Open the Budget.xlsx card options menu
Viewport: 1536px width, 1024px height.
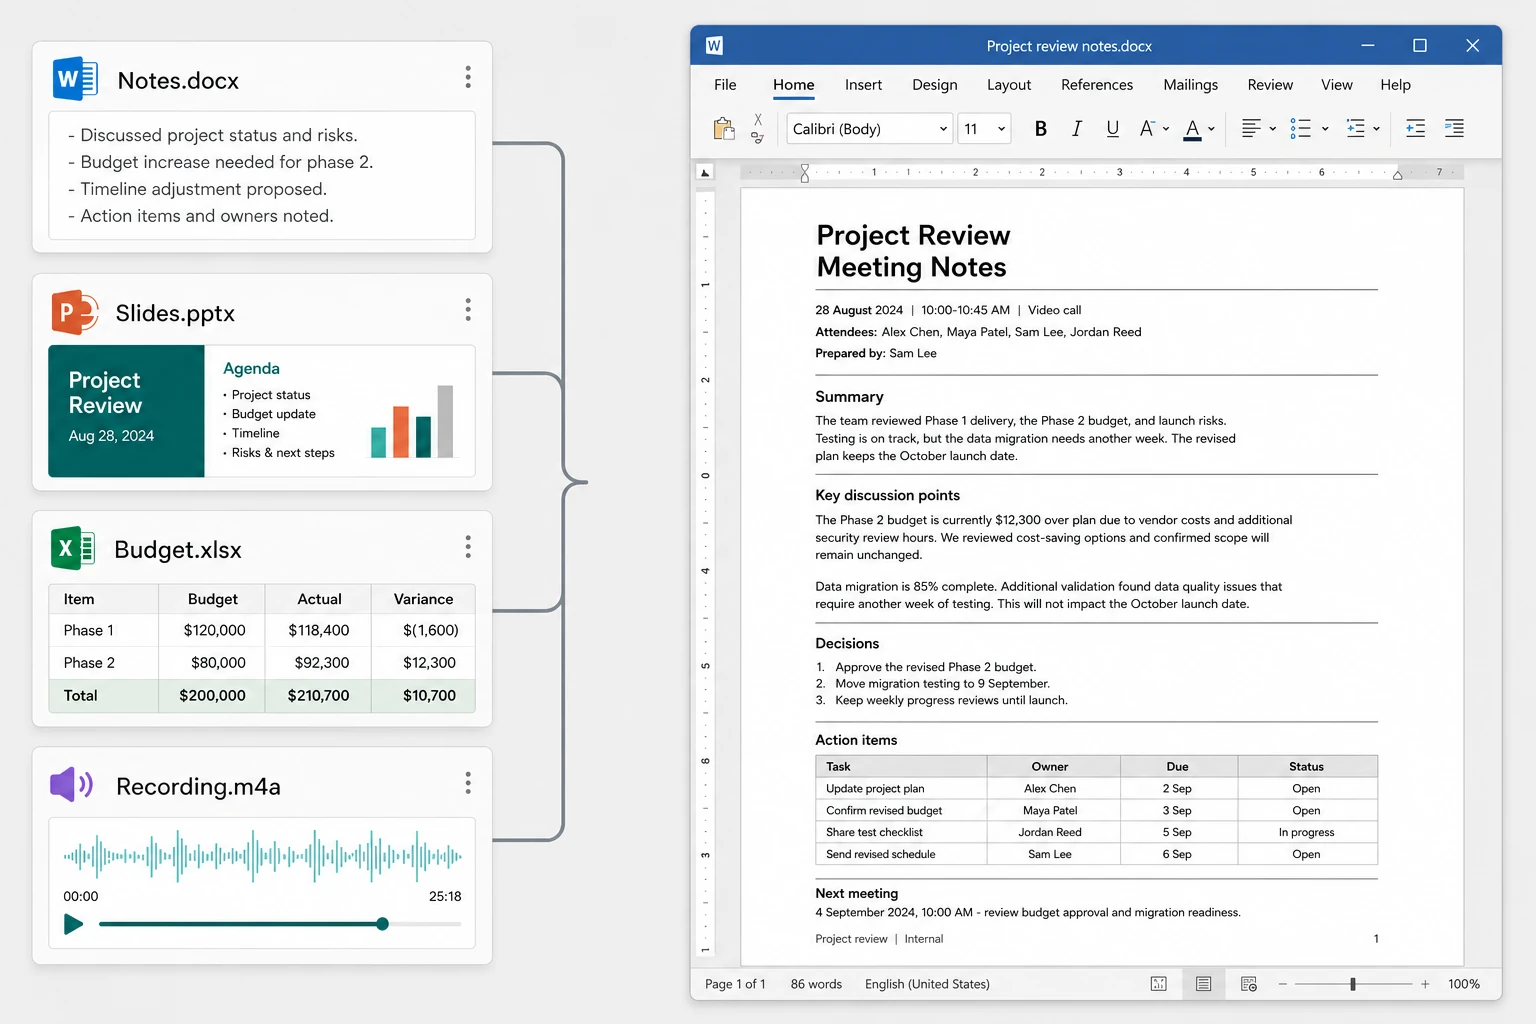pyautogui.click(x=468, y=547)
